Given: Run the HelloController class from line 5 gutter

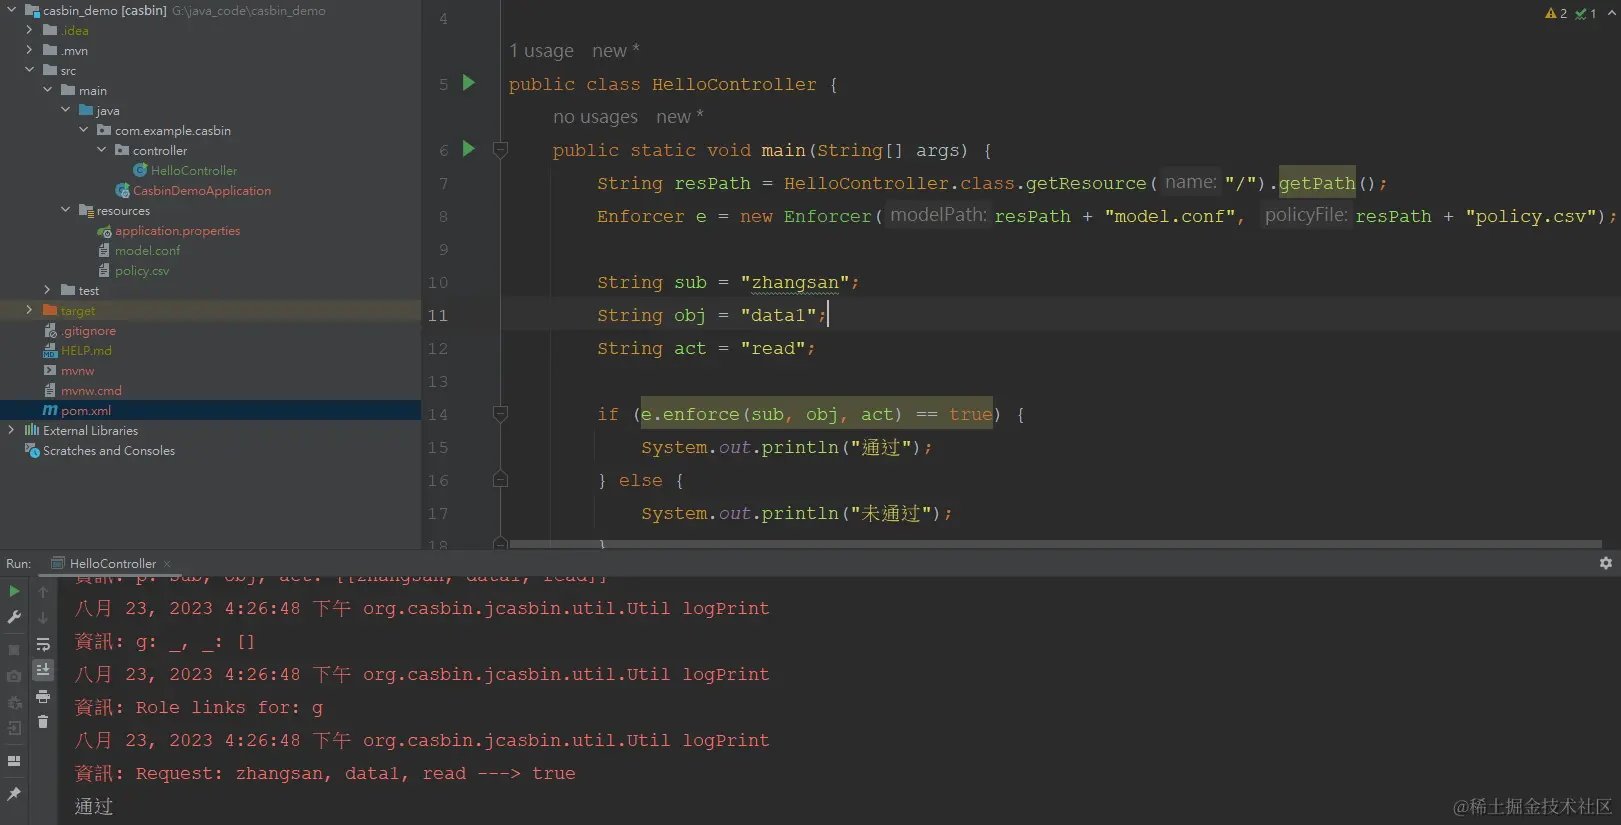Looking at the screenshot, I should [x=468, y=83].
